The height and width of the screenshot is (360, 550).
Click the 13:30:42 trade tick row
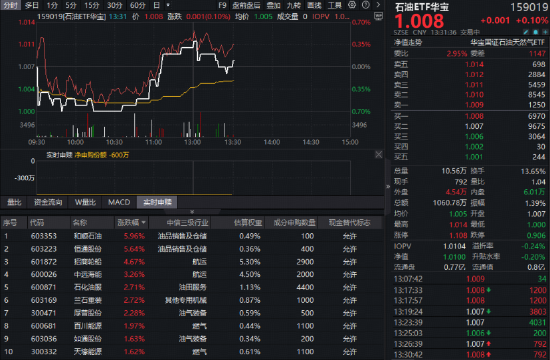(x=470, y=355)
